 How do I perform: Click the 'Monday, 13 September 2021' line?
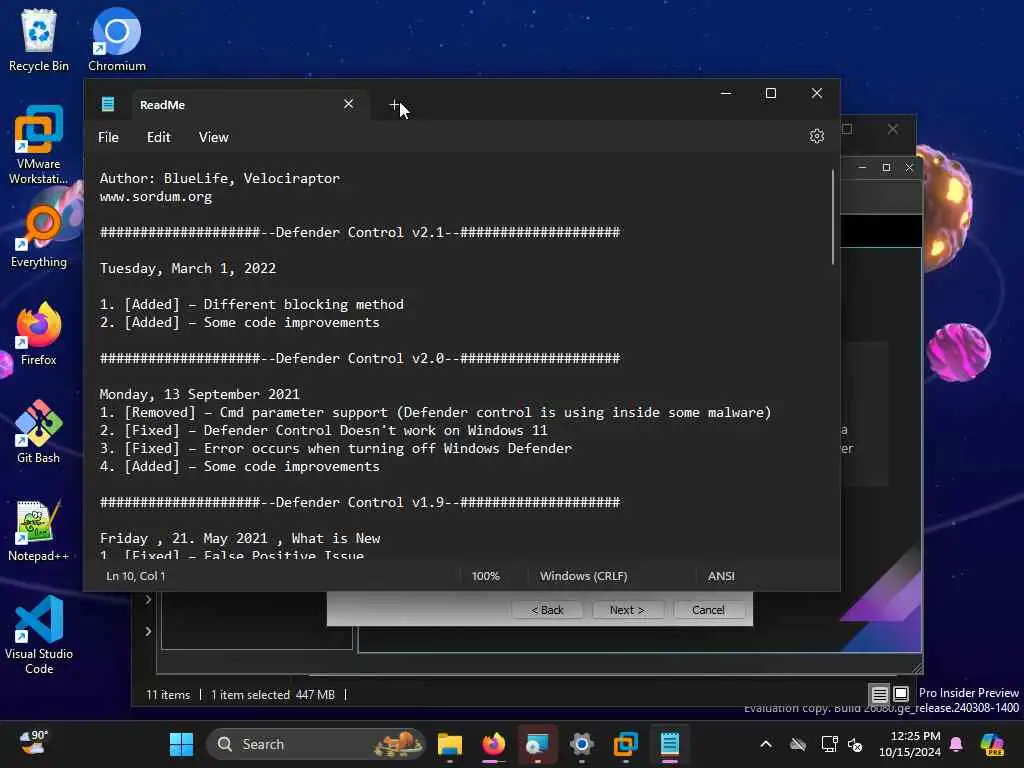tap(199, 394)
